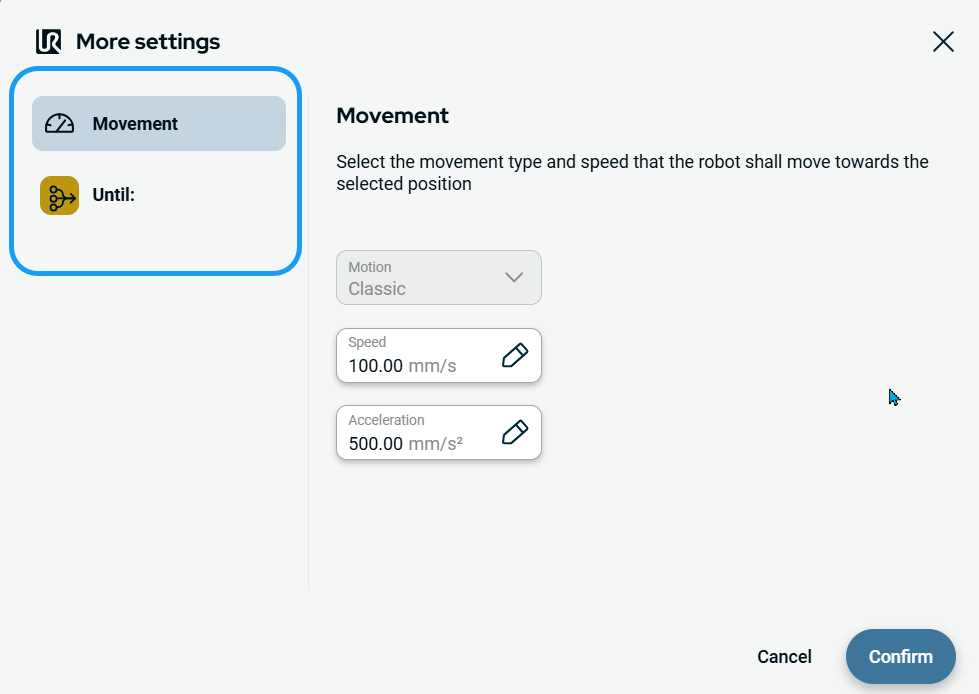Click the movement type description text
The height and width of the screenshot is (694, 979).
pyautogui.click(x=632, y=173)
